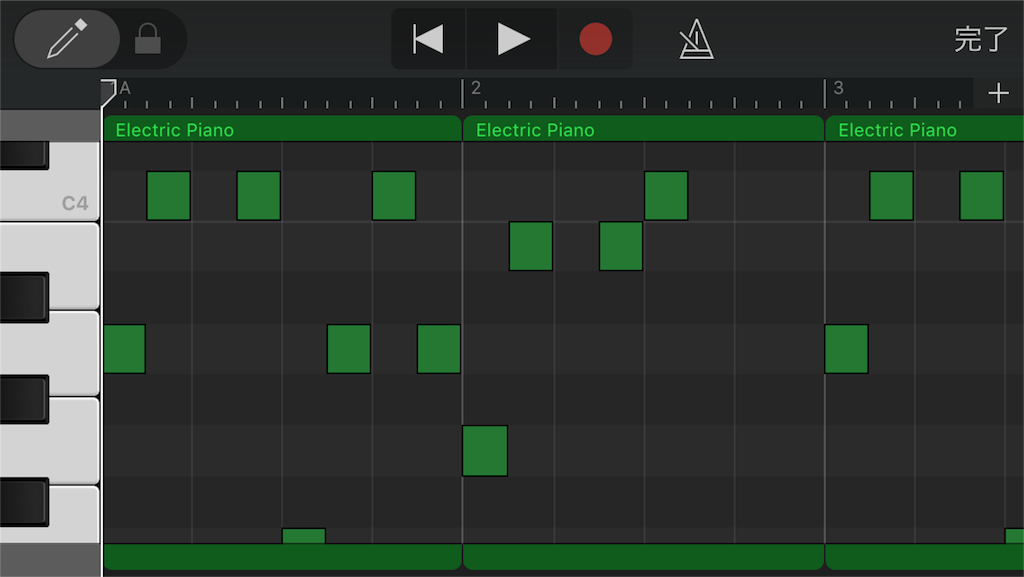Tap bar 2 on the ruler
Image resolution: width=1024 pixels, height=577 pixels.
point(475,88)
